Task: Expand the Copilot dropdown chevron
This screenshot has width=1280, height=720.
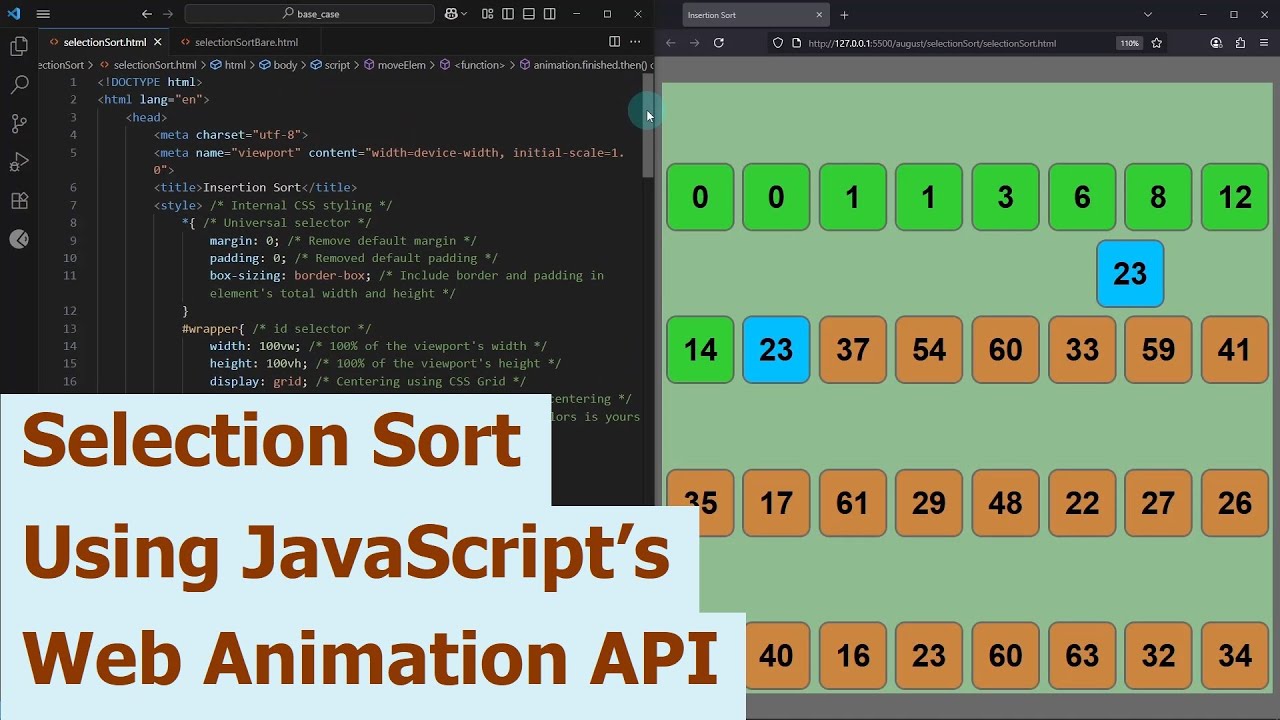Action: (465, 14)
